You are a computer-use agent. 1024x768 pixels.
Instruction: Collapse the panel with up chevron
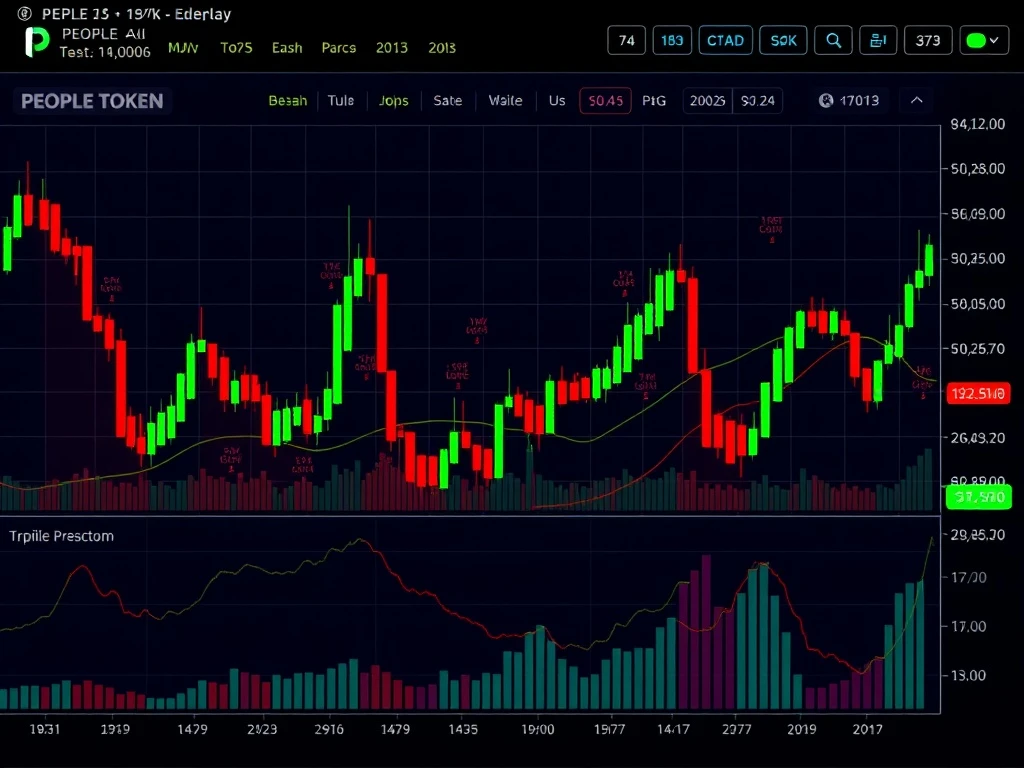click(x=917, y=101)
